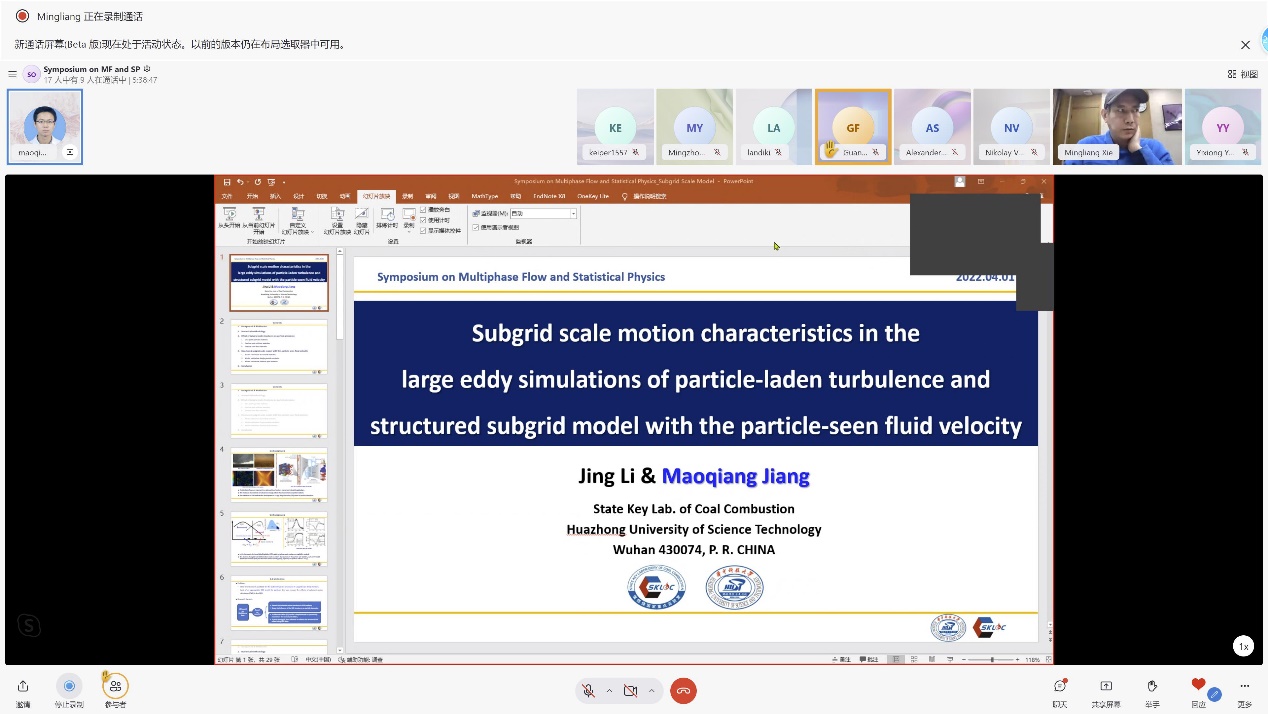
Task: Open the More options ellipsis menu
Action: (1245, 686)
